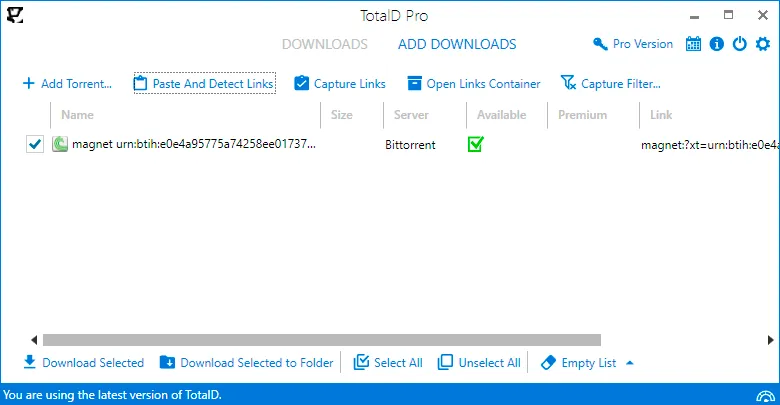
Task: Open the info about icon
Action: [x=716, y=44]
